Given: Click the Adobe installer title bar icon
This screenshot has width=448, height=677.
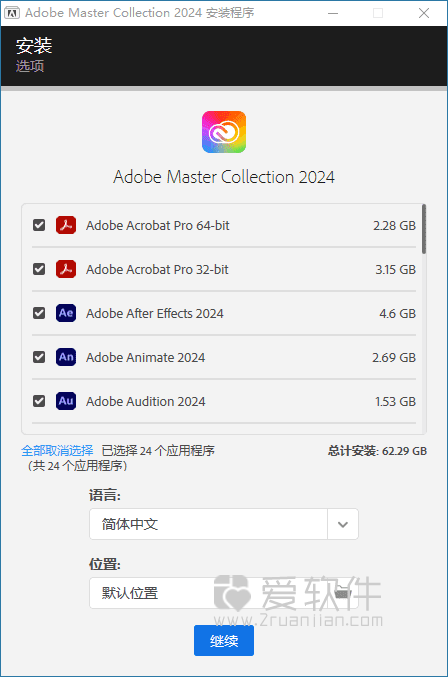Looking at the screenshot, I should pos(12,13).
